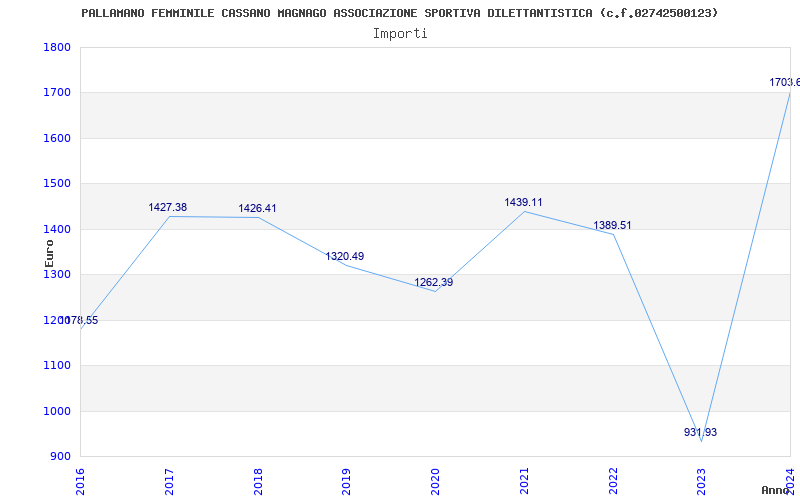The image size is (800, 500).
Task: Click the 1703.6 value label for 2024
Action: [x=785, y=82]
